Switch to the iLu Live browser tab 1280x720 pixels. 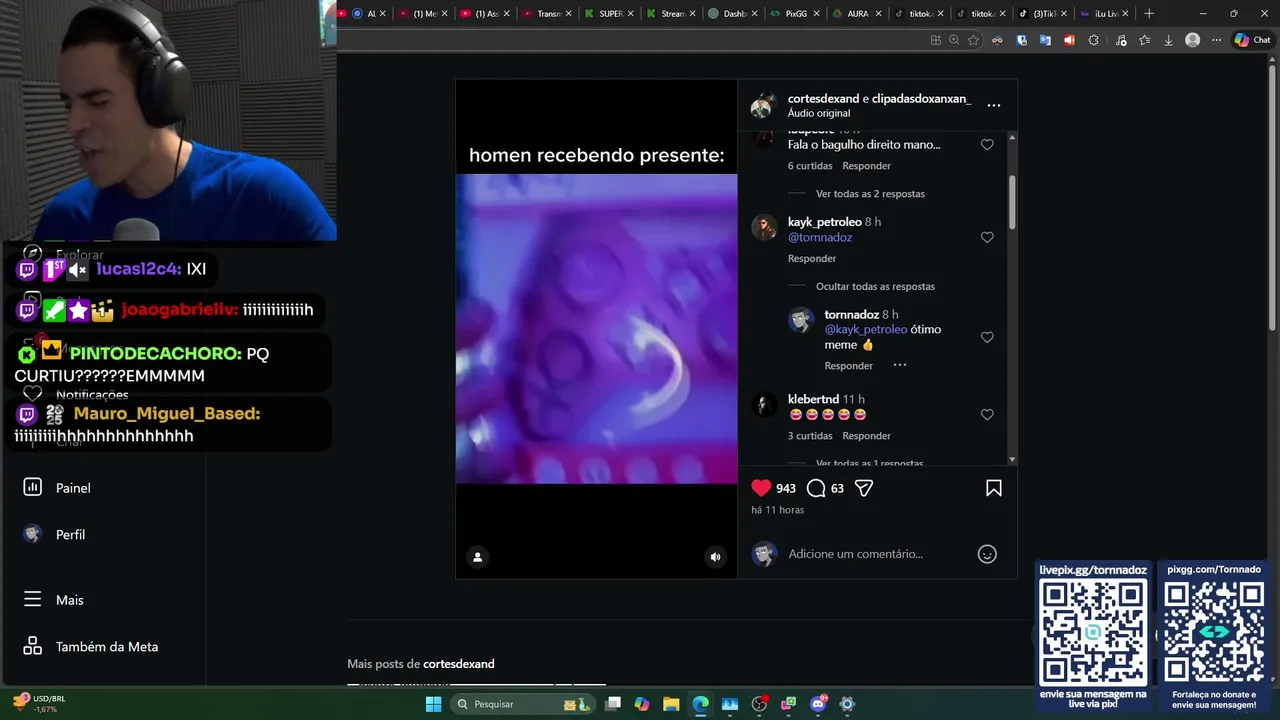tap(1105, 14)
